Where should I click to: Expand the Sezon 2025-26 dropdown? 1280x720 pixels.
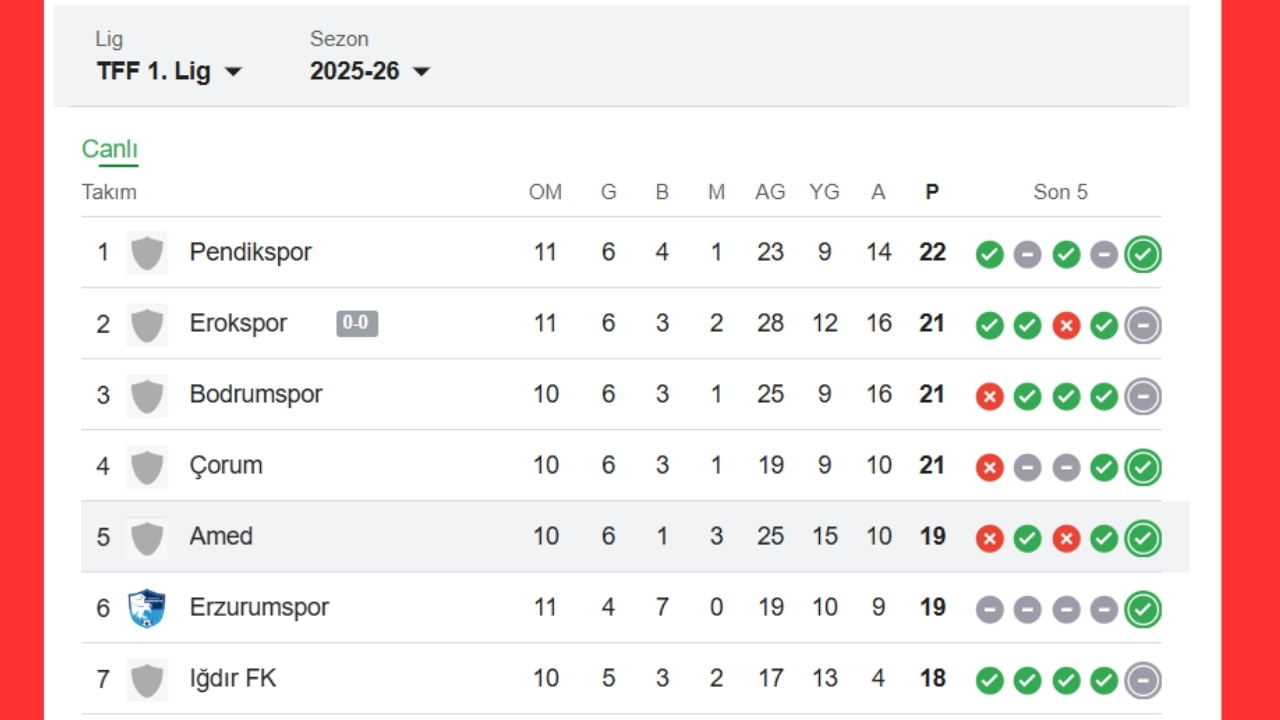click(x=369, y=71)
